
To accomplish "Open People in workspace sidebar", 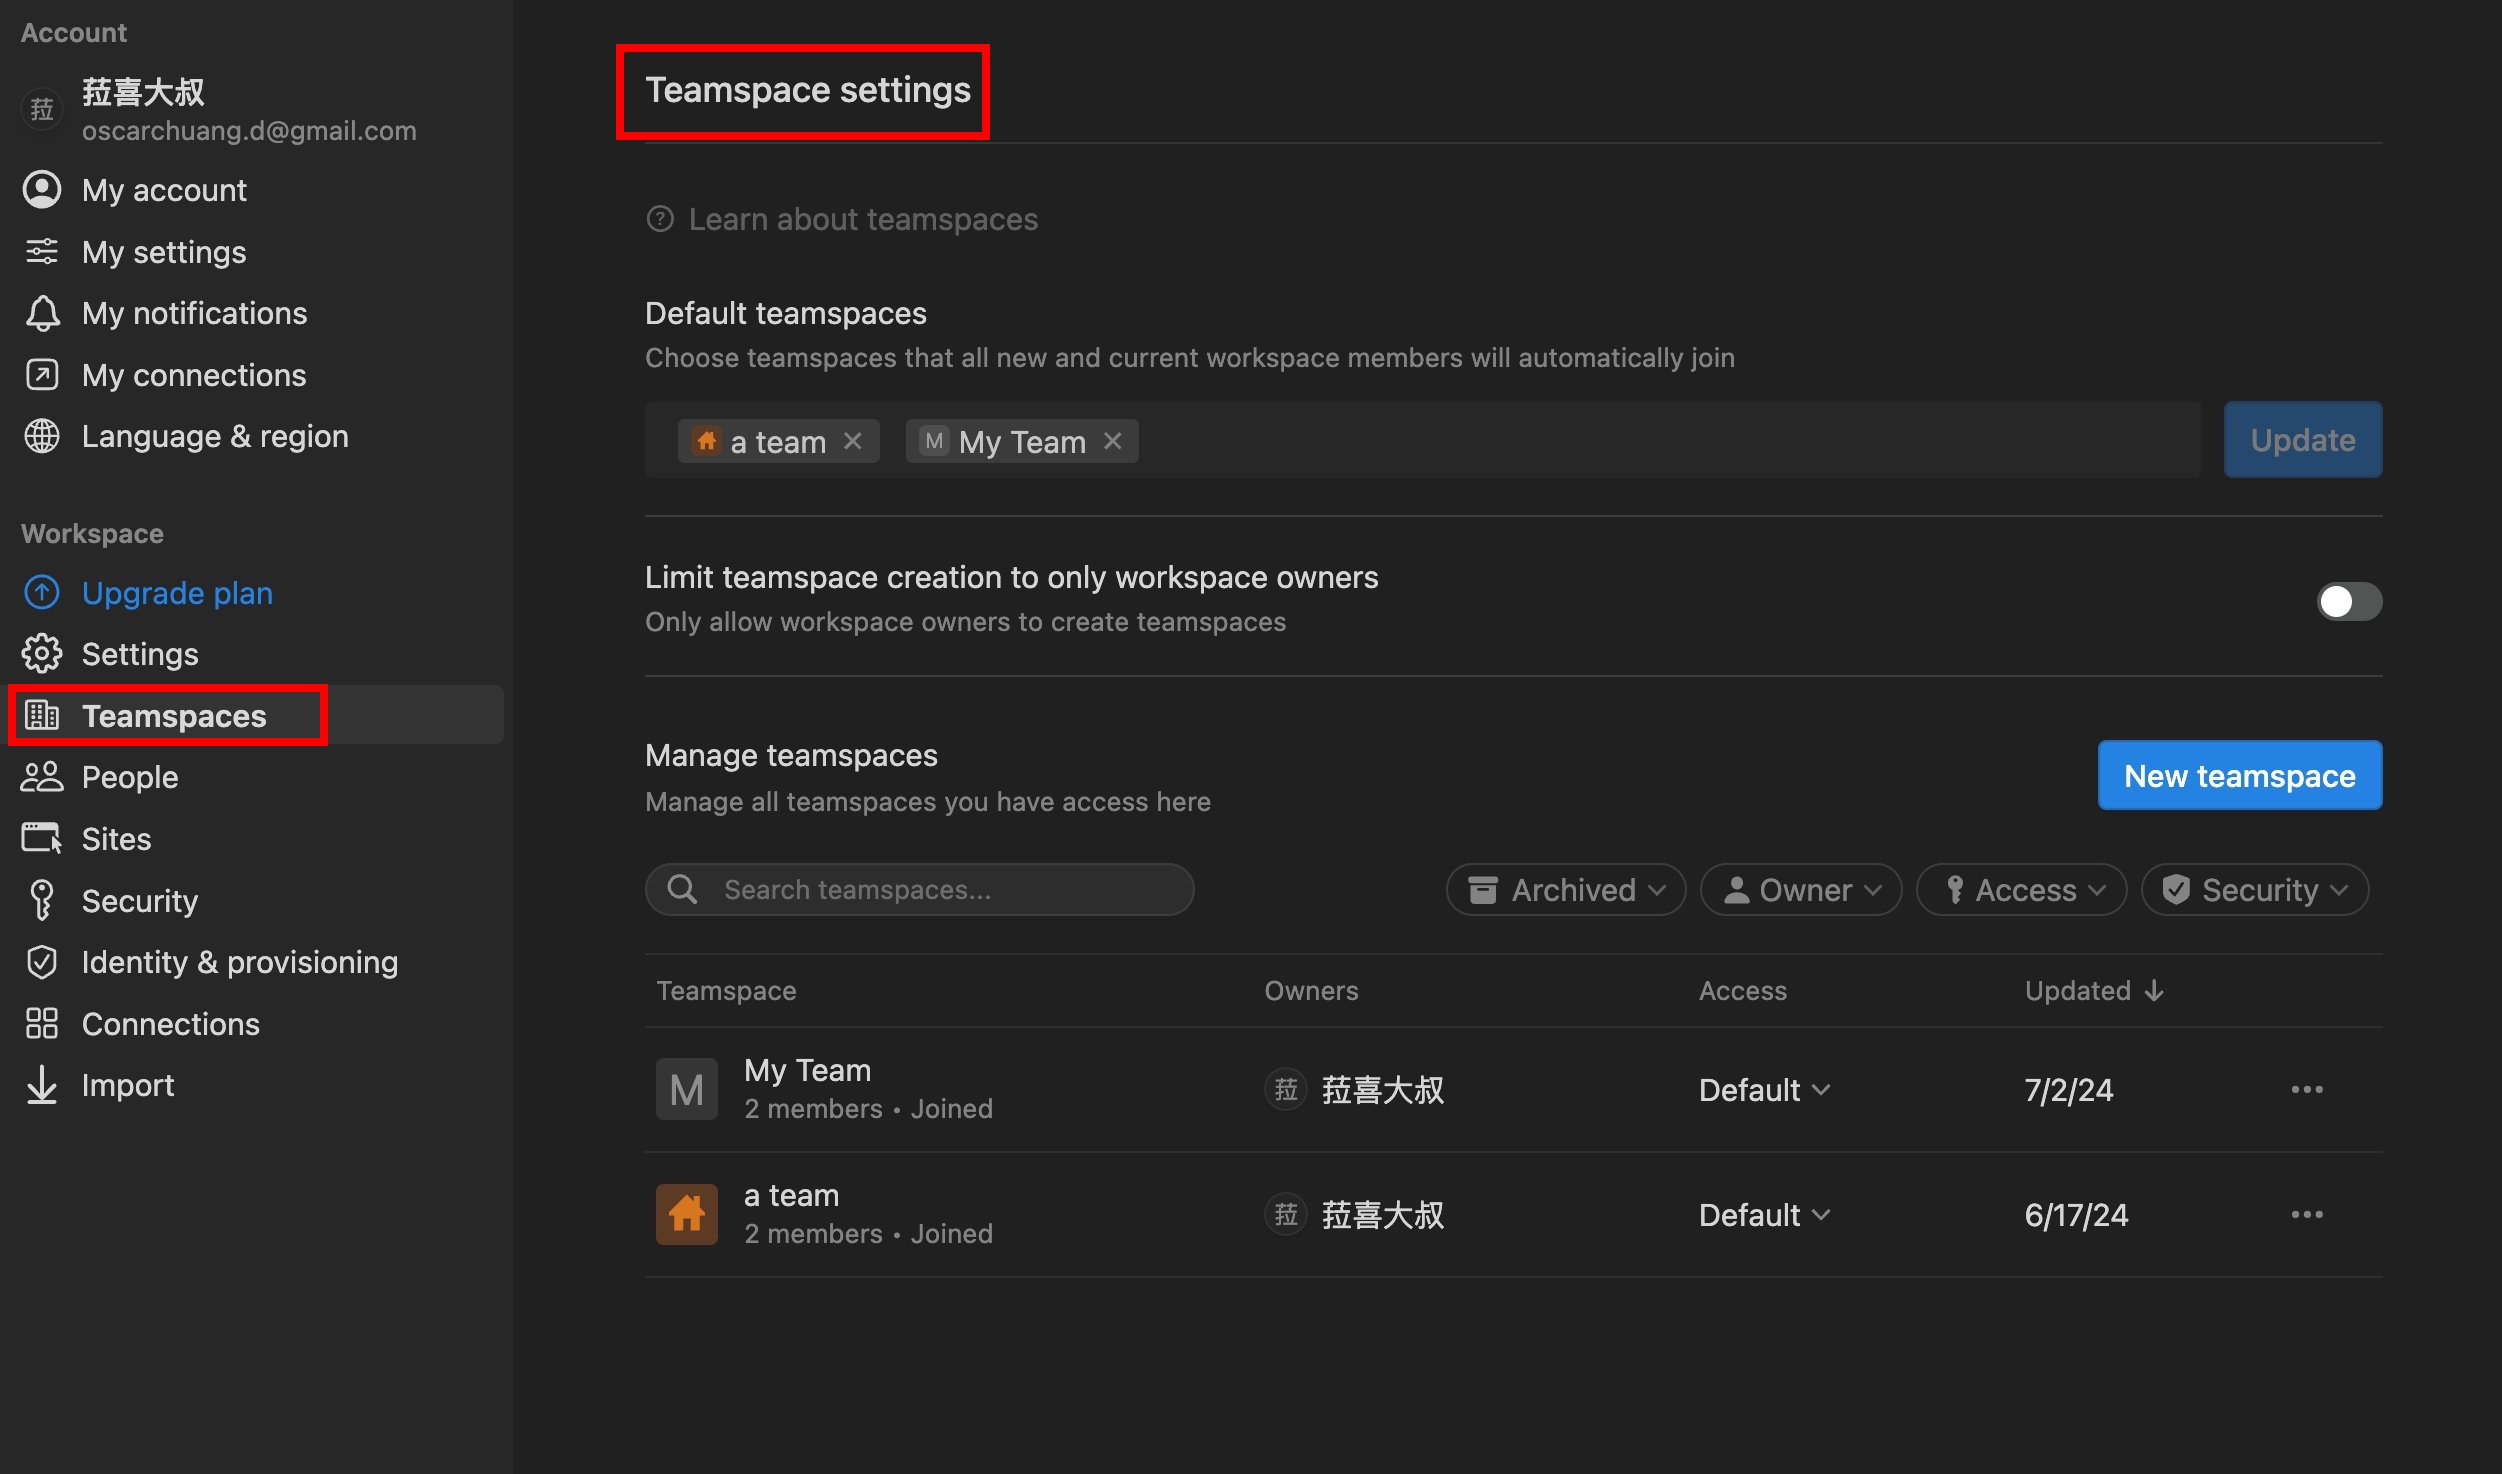I will tap(130, 777).
